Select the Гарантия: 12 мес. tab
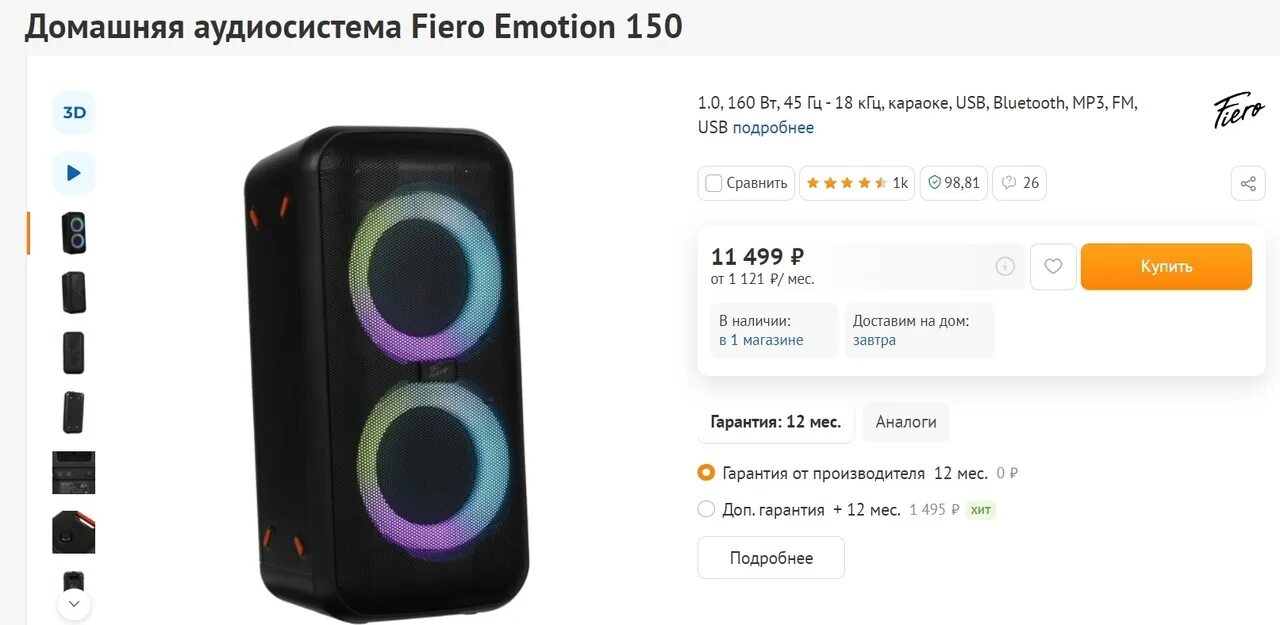 click(775, 422)
